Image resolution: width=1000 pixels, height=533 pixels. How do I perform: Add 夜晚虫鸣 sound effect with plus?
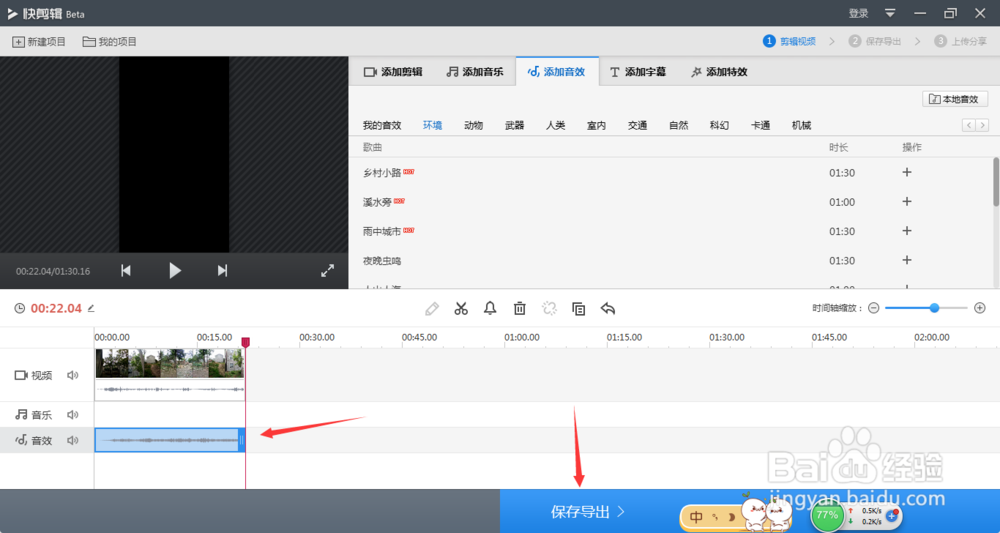(x=907, y=260)
